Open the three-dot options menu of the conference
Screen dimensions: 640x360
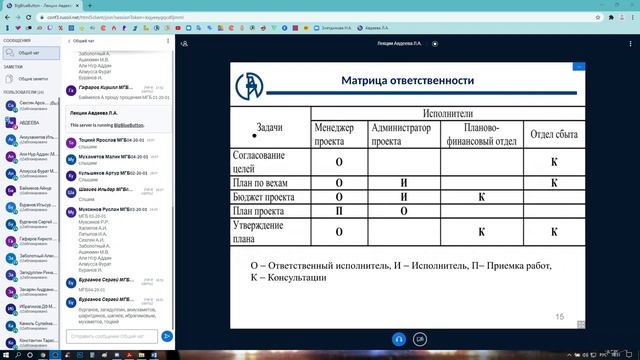click(x=630, y=44)
